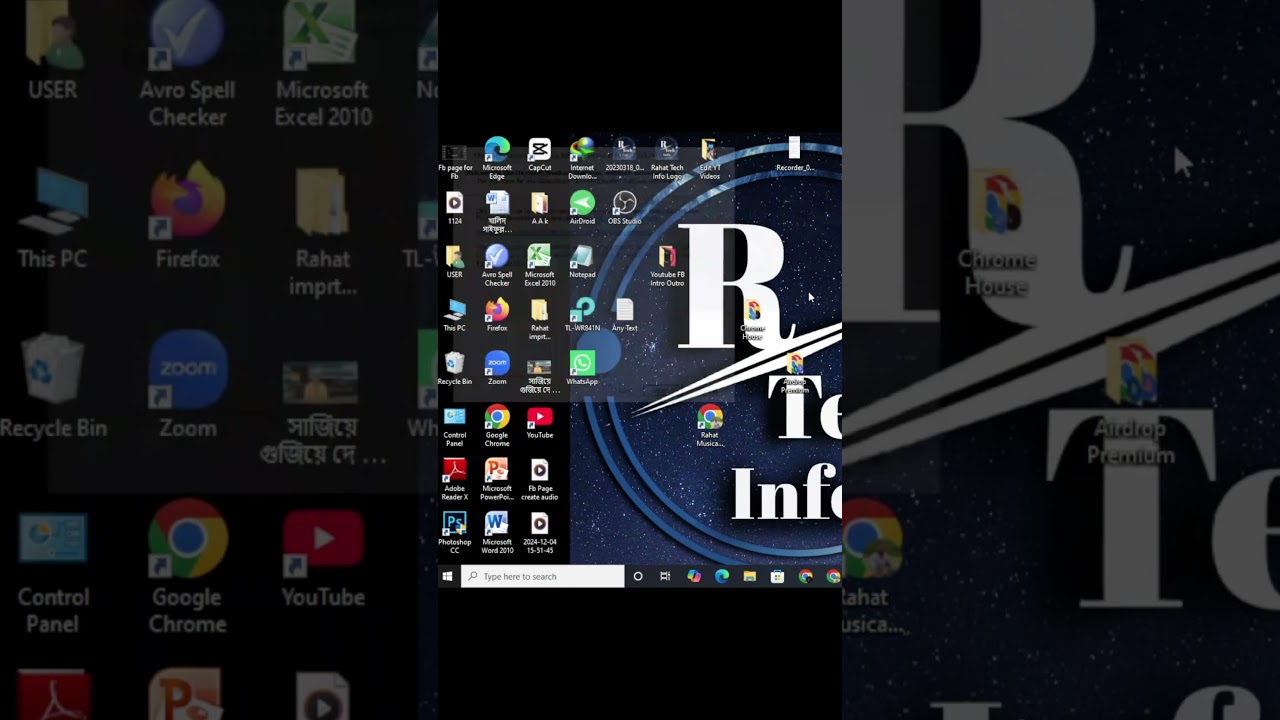Open the Windows Start menu
Viewport: 1280px width, 720px height.
[x=448, y=576]
